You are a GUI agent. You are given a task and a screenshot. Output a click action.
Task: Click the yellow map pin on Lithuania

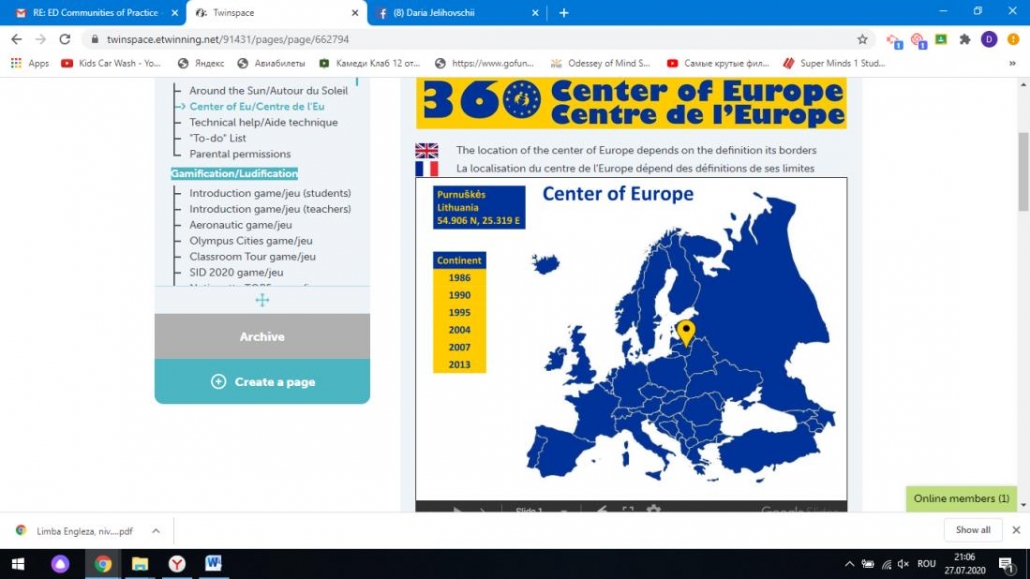[x=685, y=332]
